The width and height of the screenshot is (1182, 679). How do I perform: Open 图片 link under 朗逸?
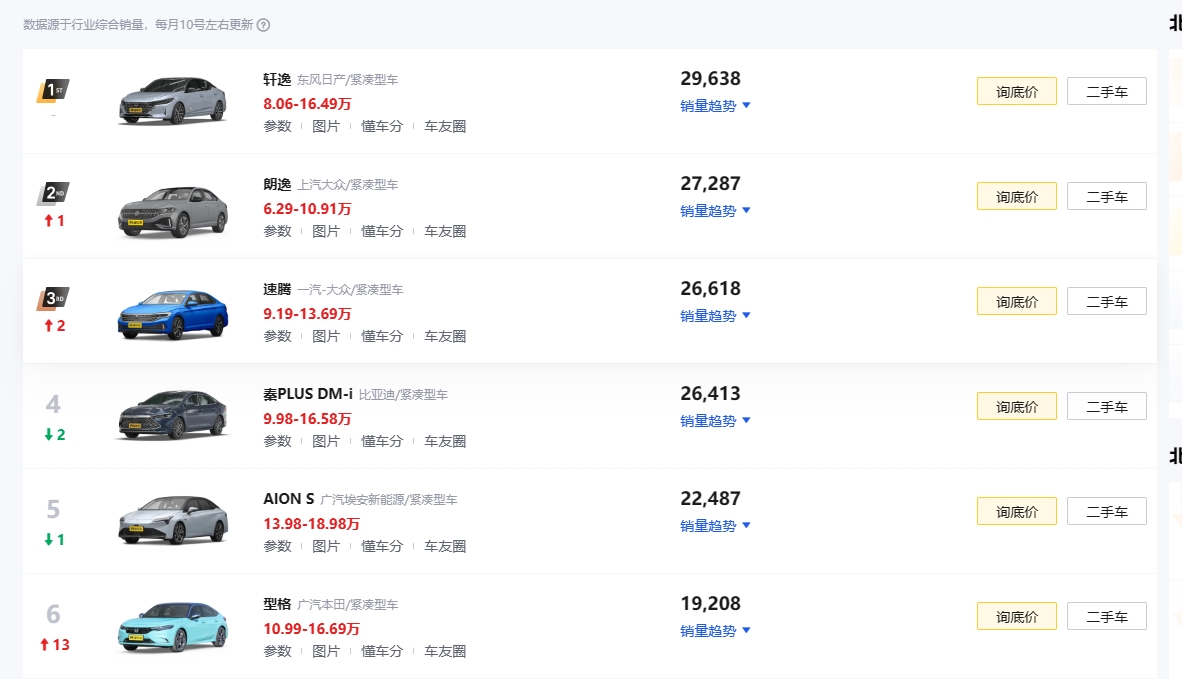[x=326, y=231]
